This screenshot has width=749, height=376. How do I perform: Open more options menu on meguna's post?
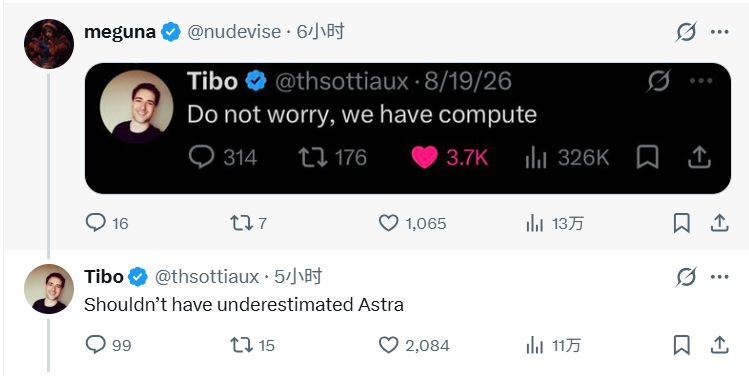(719, 32)
